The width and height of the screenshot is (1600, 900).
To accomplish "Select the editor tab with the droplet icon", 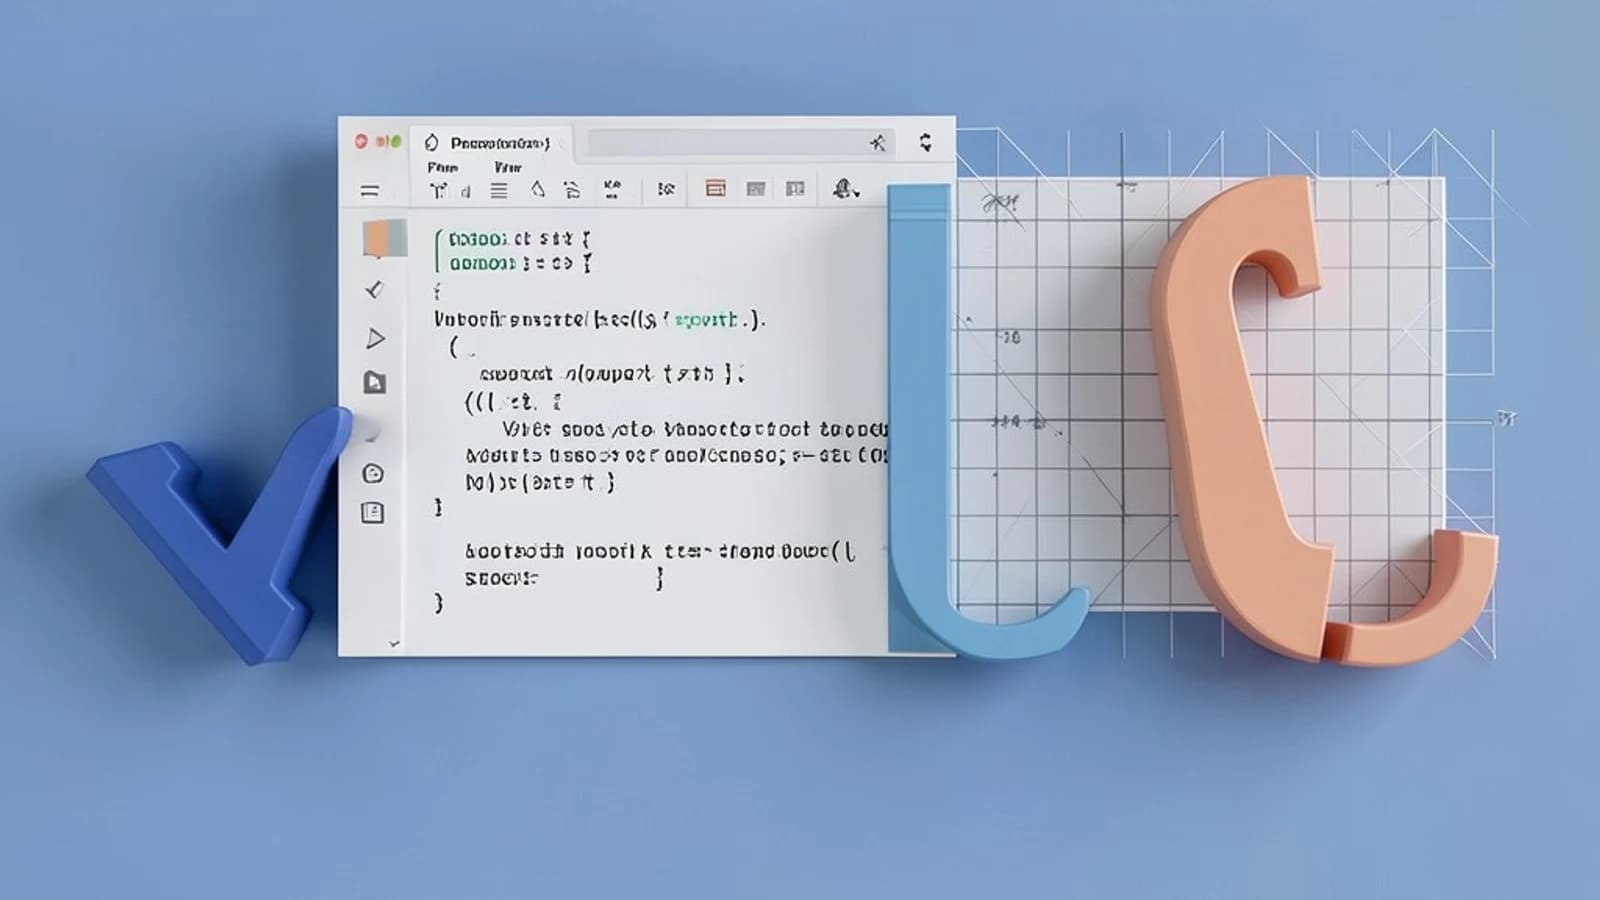I will [x=492, y=143].
